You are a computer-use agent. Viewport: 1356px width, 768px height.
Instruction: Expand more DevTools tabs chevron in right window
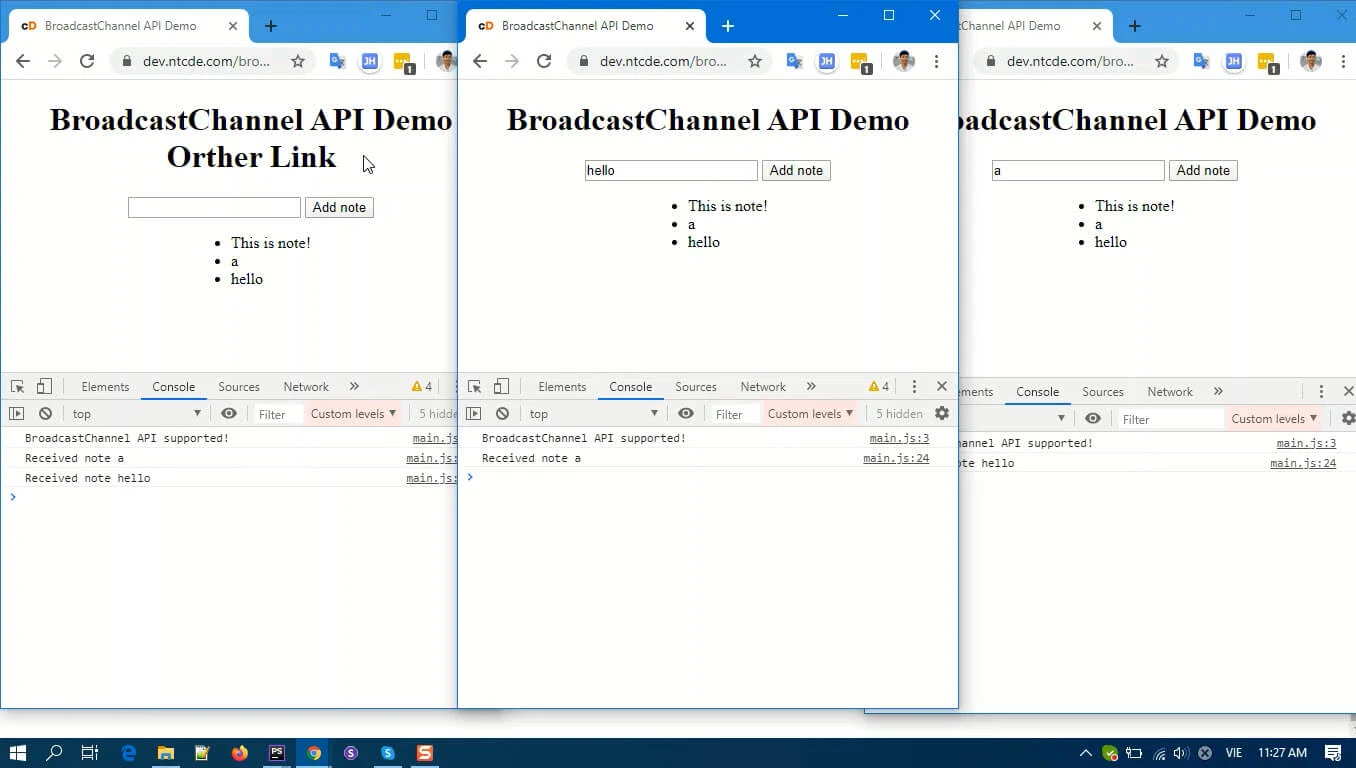[x=1218, y=392]
